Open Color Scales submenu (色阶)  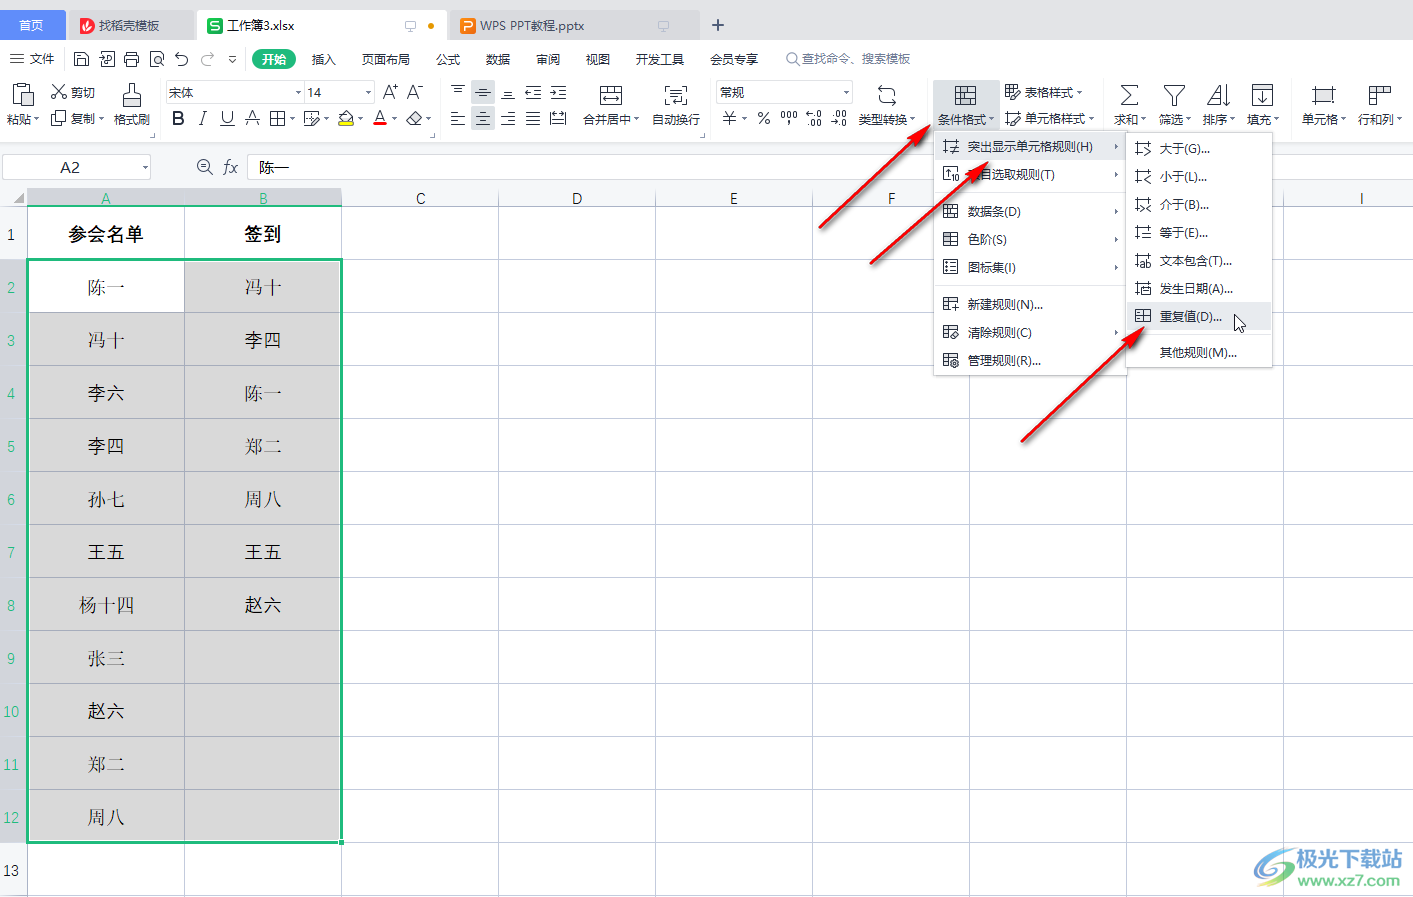[1030, 239]
